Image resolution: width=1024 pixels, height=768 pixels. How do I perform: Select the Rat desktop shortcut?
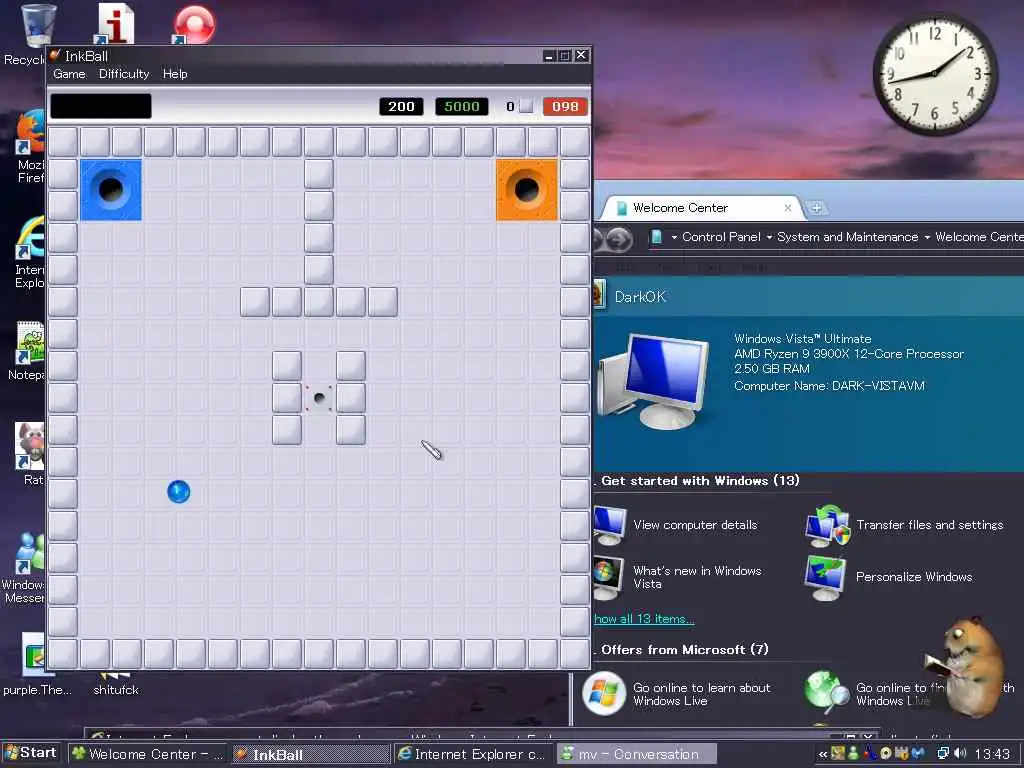pyautogui.click(x=30, y=453)
